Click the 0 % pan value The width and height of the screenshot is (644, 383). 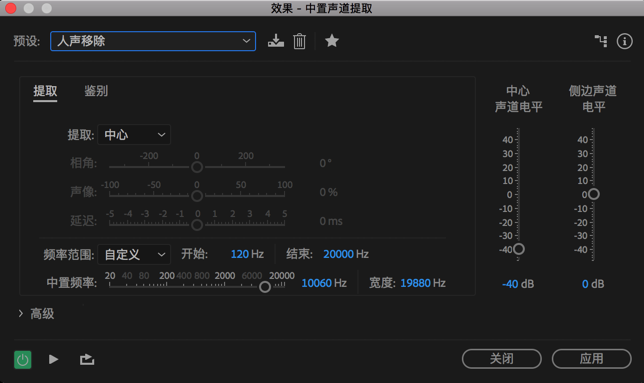[329, 192]
